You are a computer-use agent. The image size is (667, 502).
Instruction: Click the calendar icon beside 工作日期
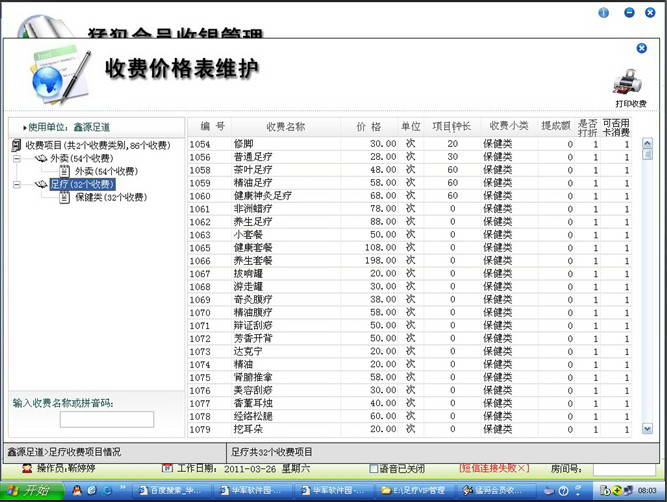pyautogui.click(x=167, y=468)
